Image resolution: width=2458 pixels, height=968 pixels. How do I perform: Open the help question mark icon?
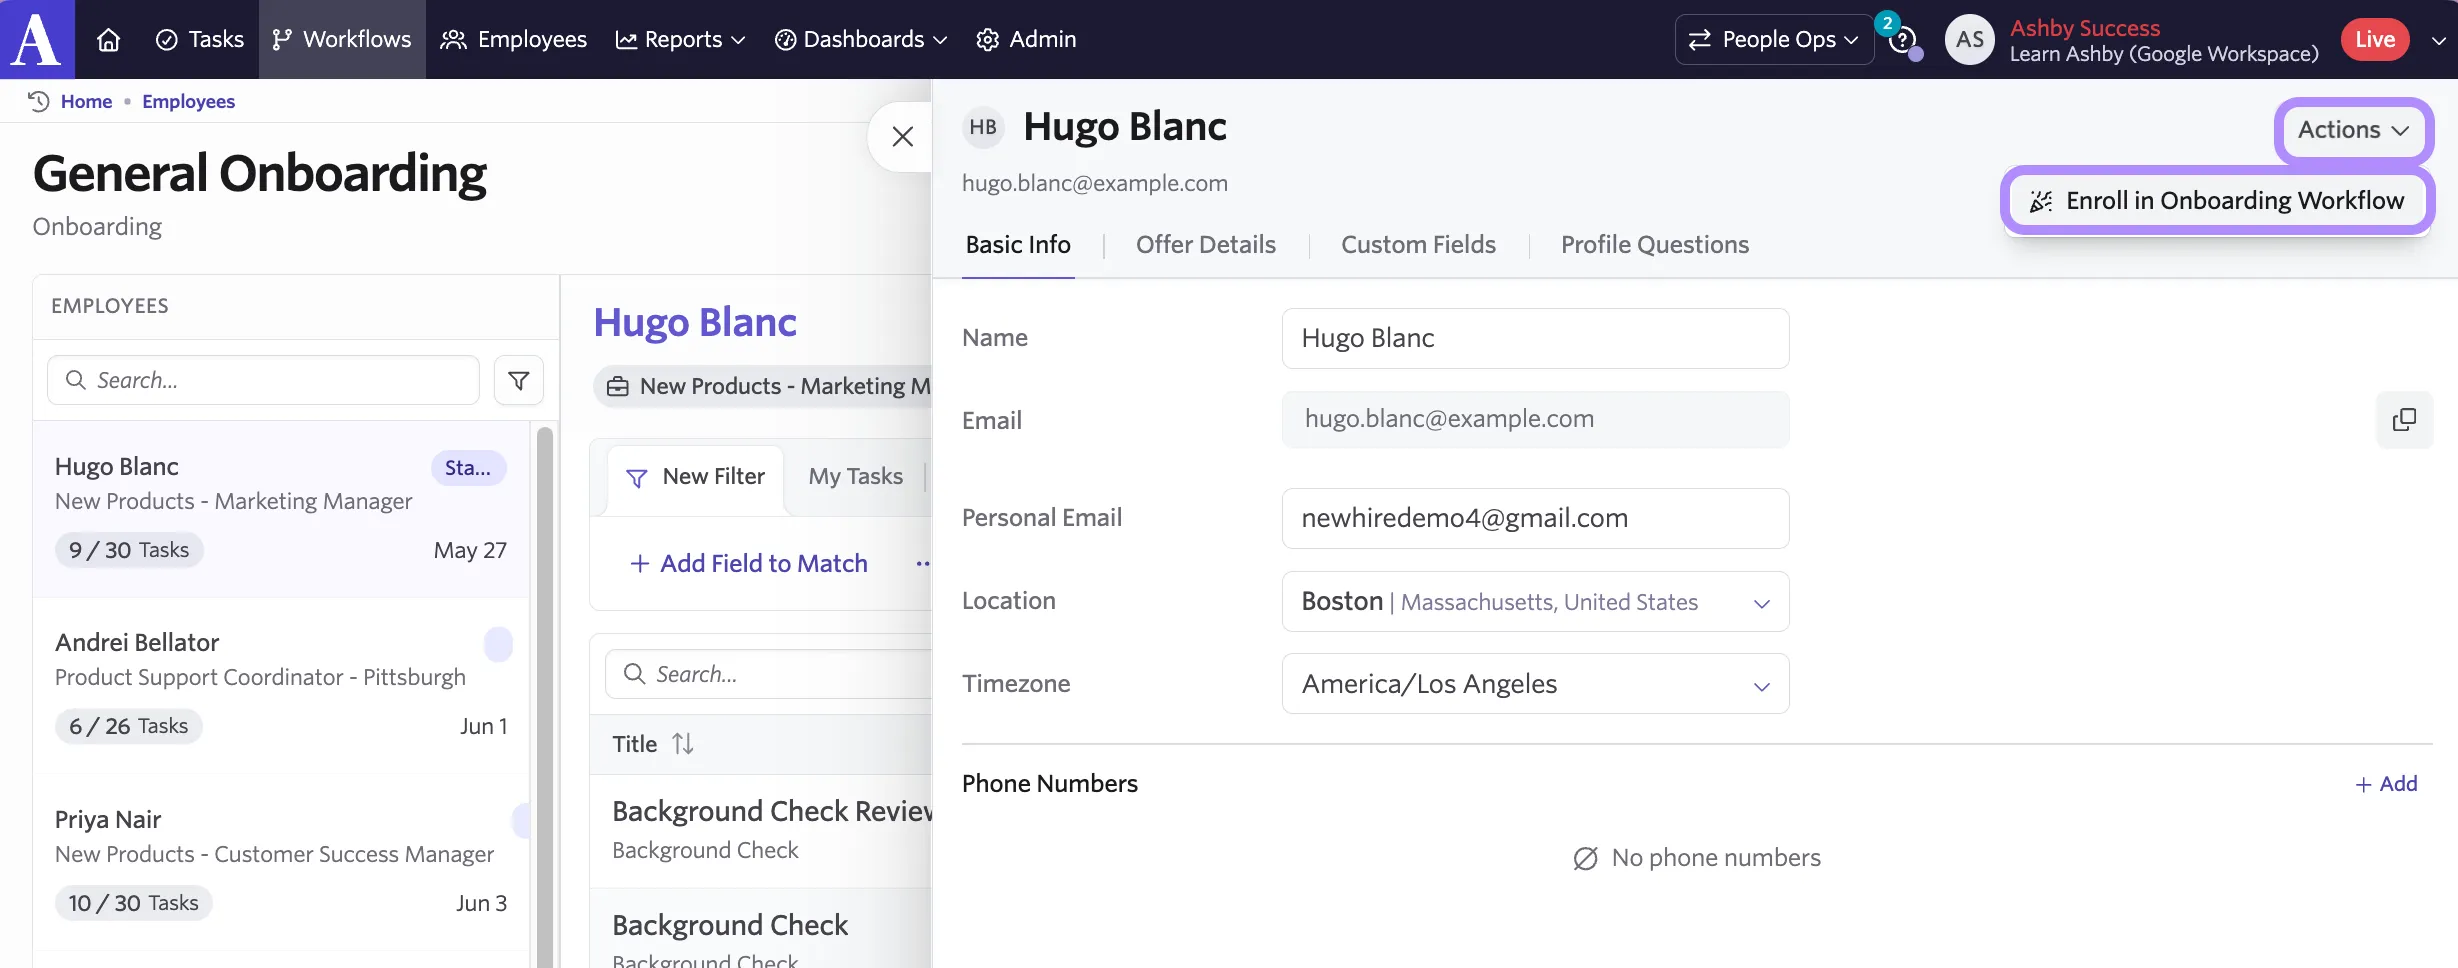(1902, 40)
